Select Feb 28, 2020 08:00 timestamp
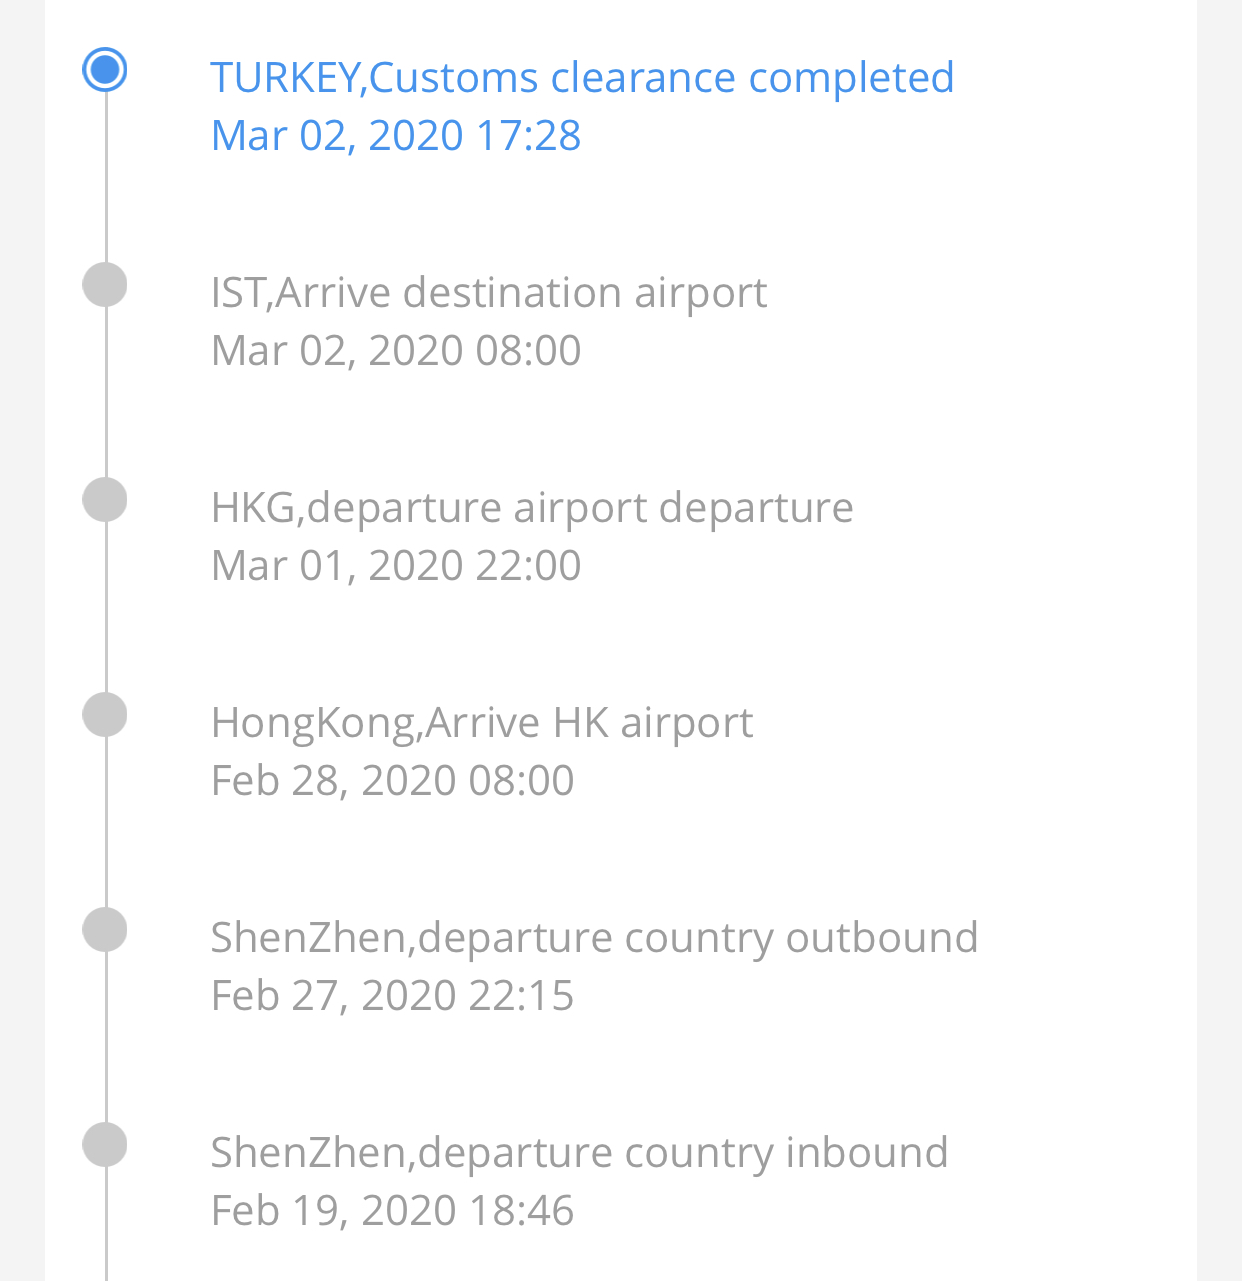The width and height of the screenshot is (1242, 1281). pyautogui.click(x=393, y=781)
